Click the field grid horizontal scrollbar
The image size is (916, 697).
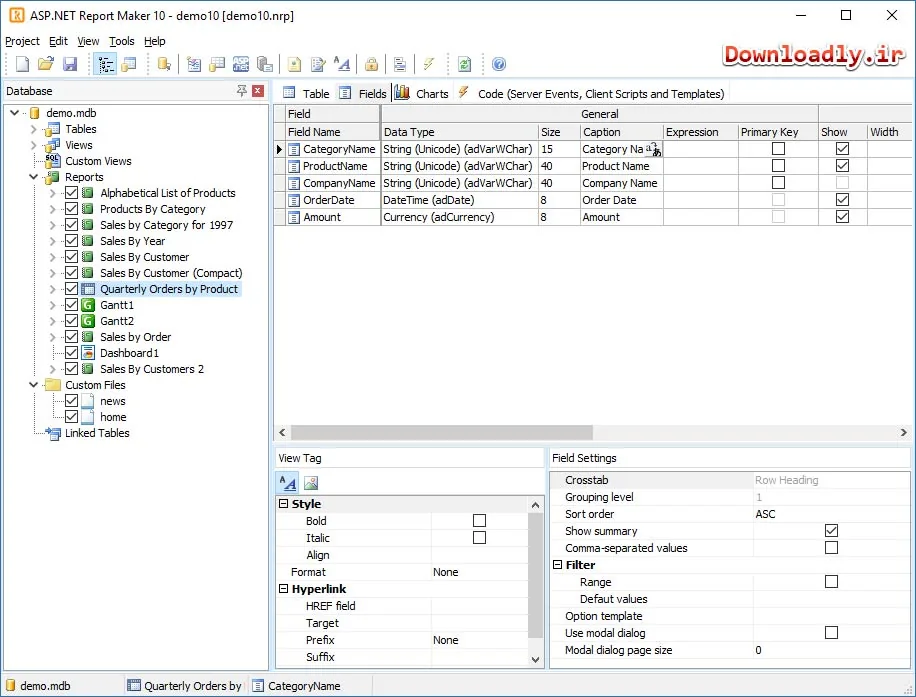point(593,432)
